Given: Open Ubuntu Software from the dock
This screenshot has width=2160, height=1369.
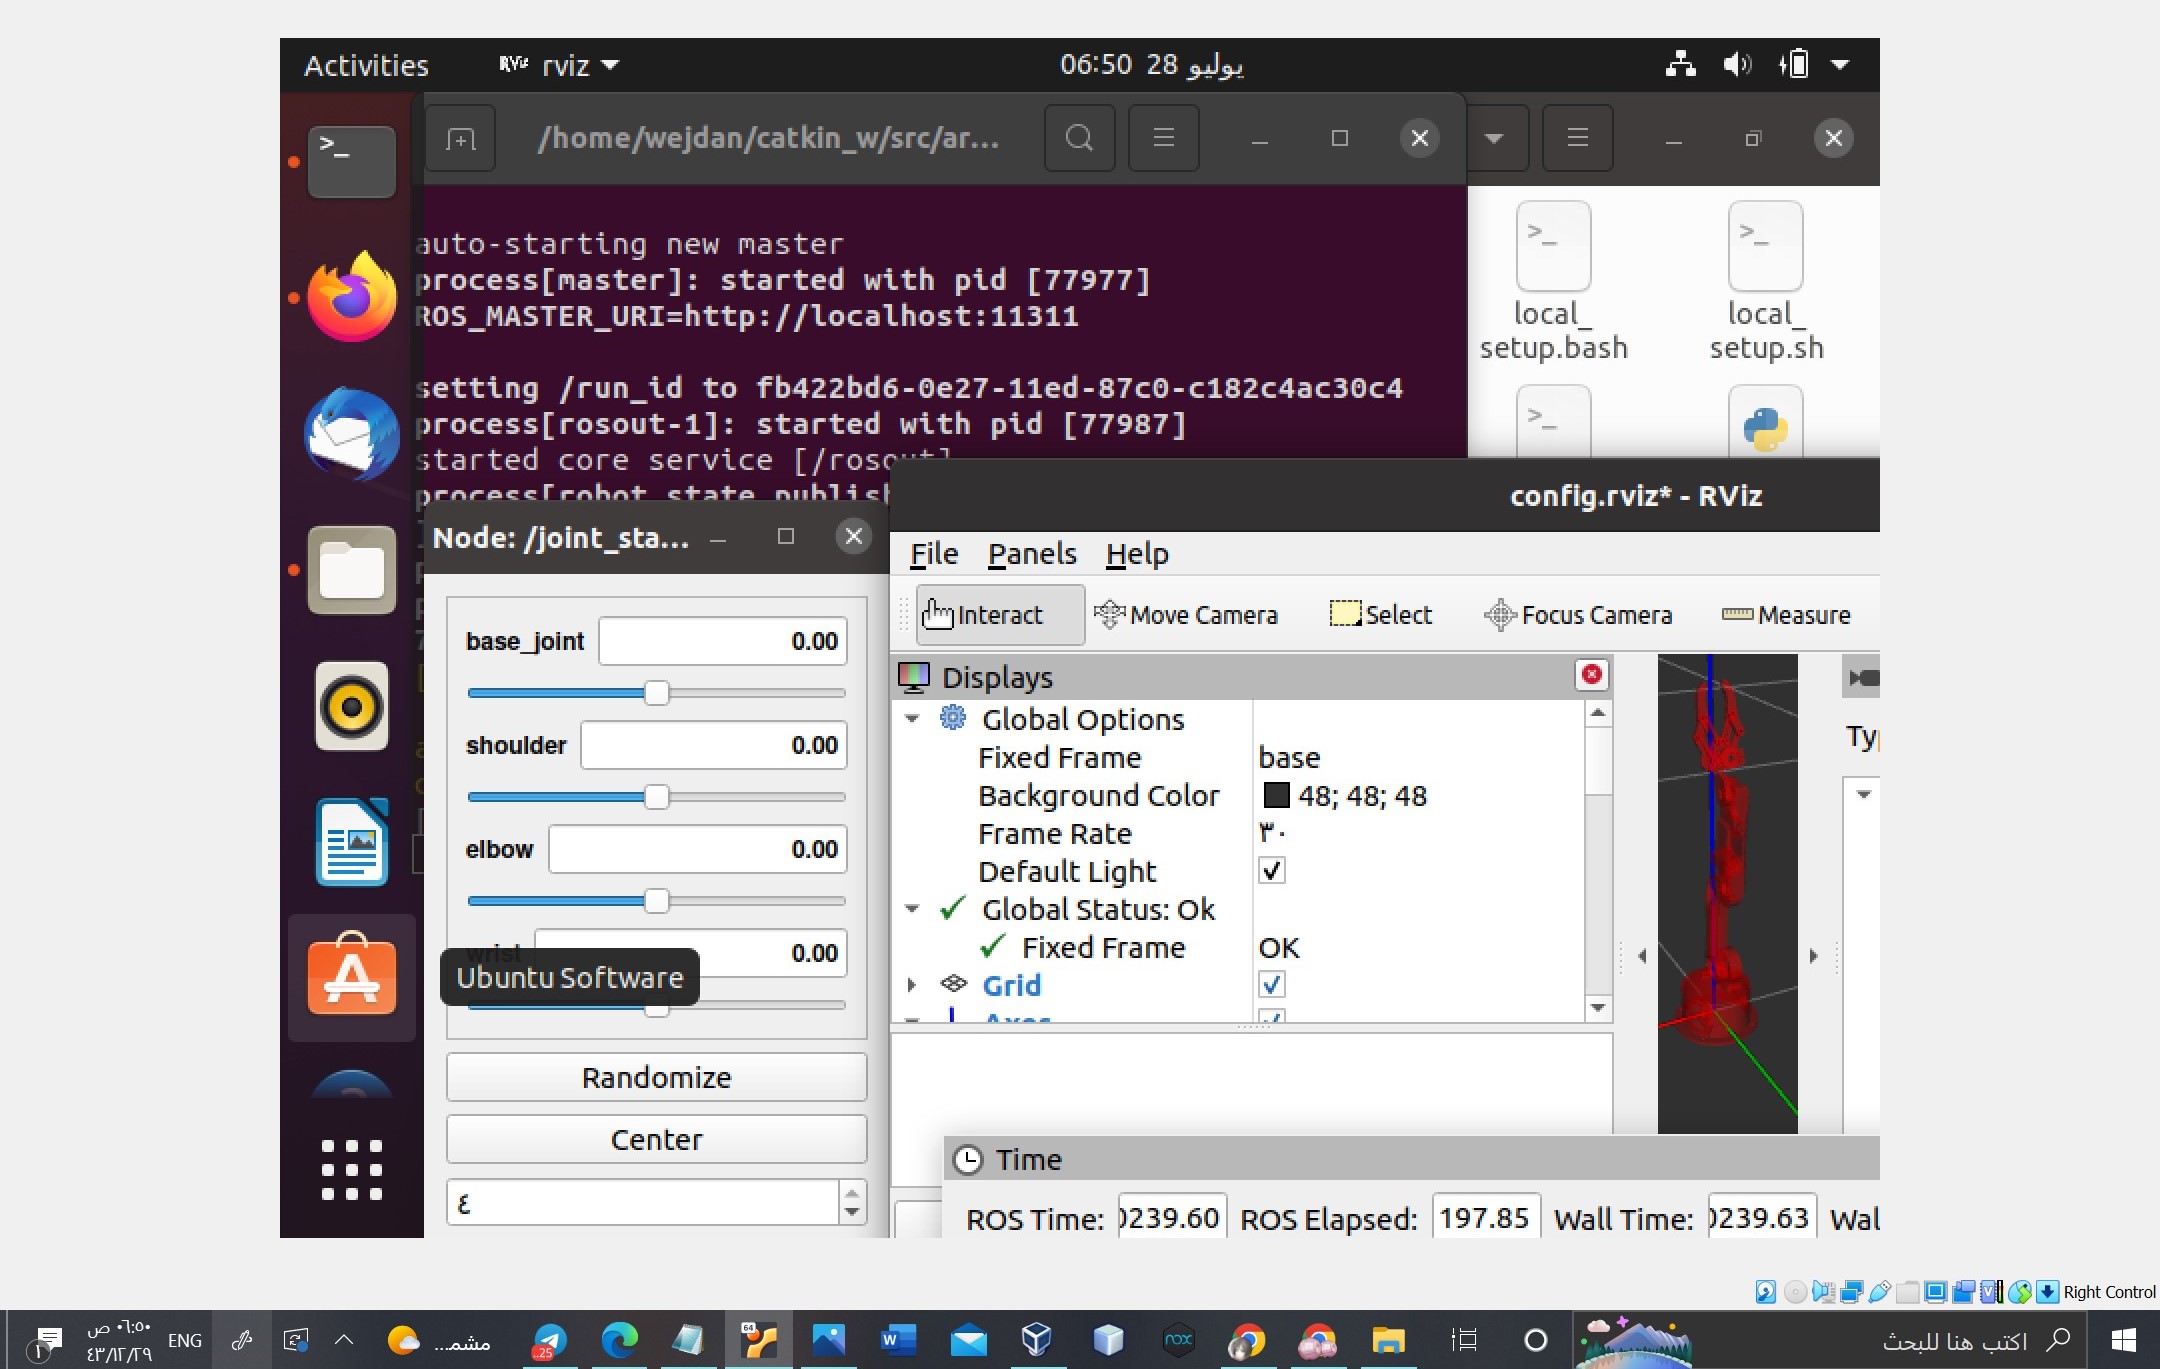Looking at the screenshot, I should pos(352,977).
